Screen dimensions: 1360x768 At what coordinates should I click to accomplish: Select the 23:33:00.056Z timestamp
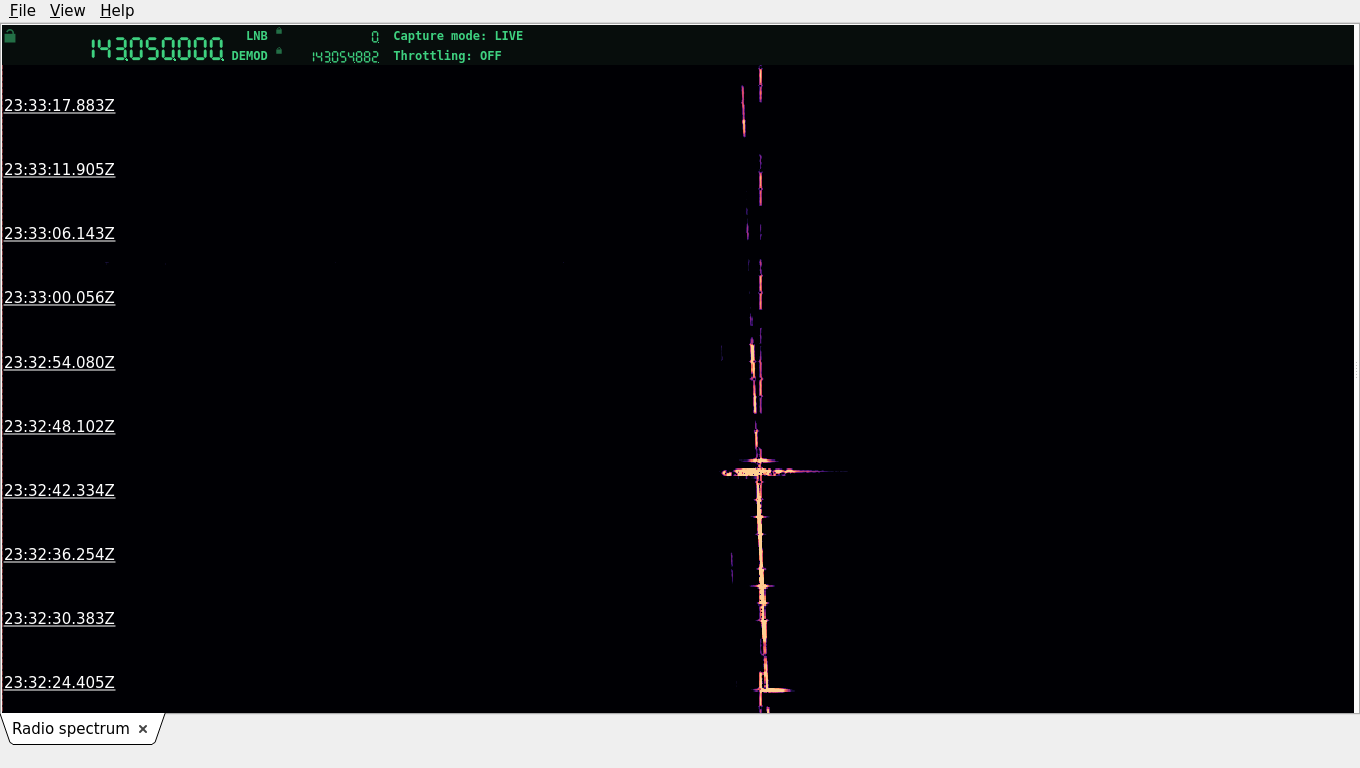click(x=59, y=298)
